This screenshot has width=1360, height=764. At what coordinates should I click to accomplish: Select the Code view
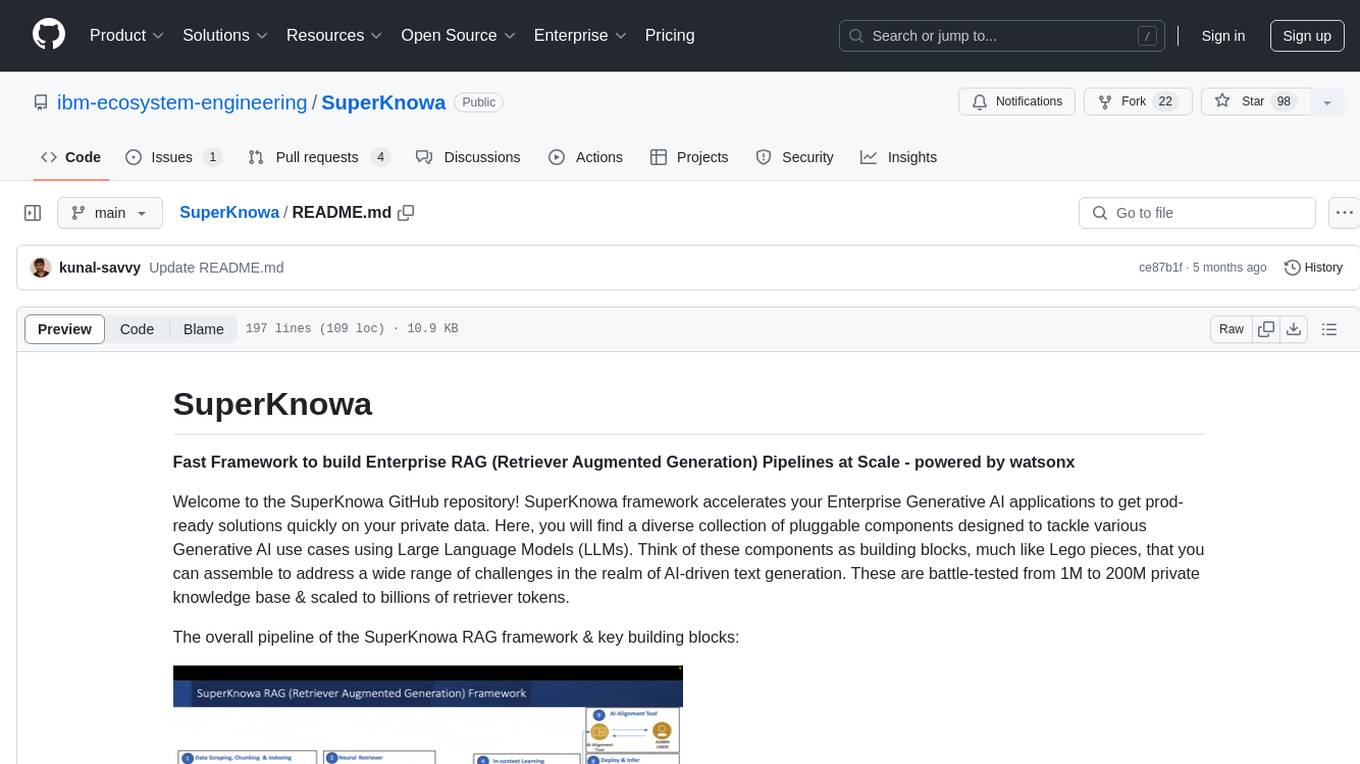pos(137,329)
